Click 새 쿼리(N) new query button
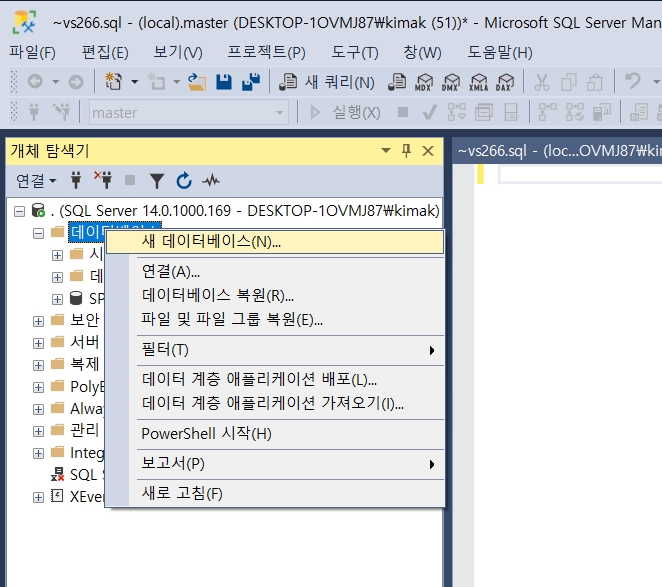This screenshot has width=662, height=587. click(327, 82)
